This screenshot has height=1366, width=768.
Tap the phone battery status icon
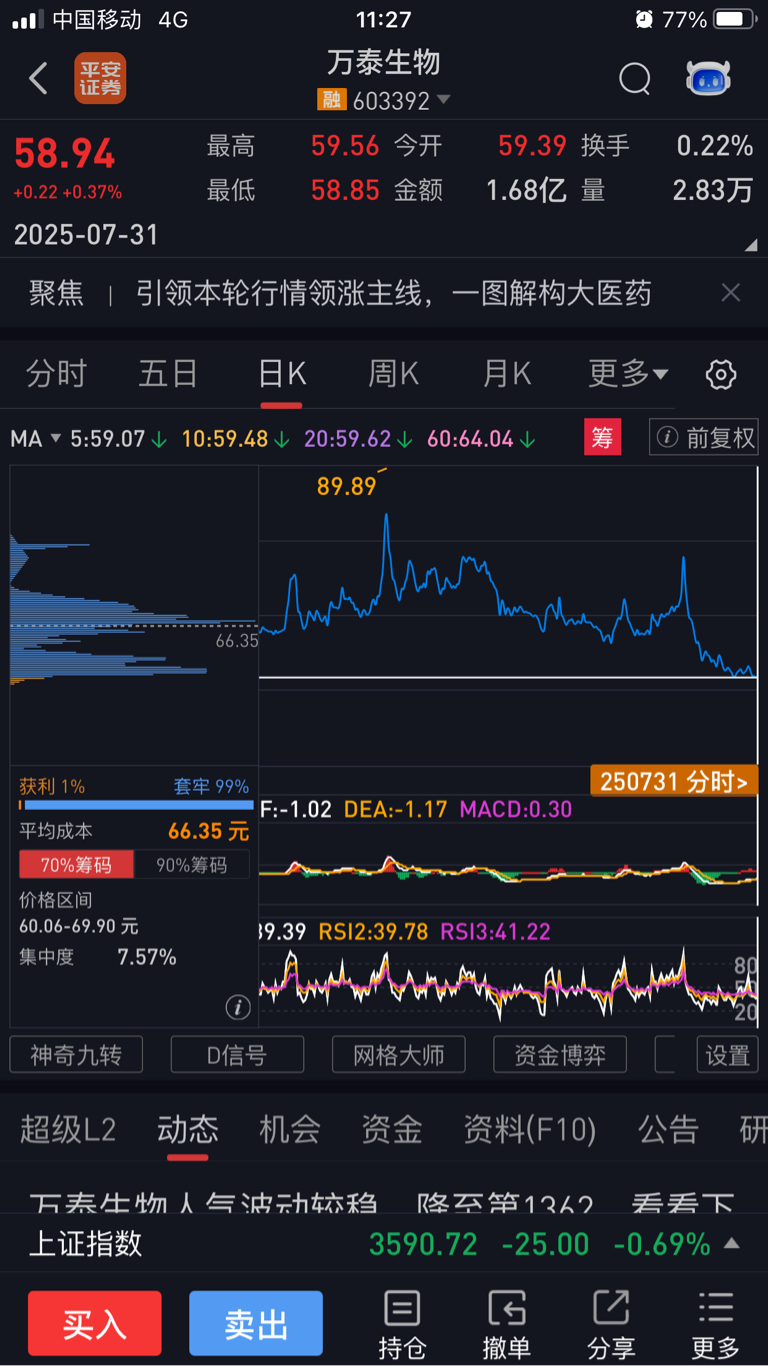735,19
